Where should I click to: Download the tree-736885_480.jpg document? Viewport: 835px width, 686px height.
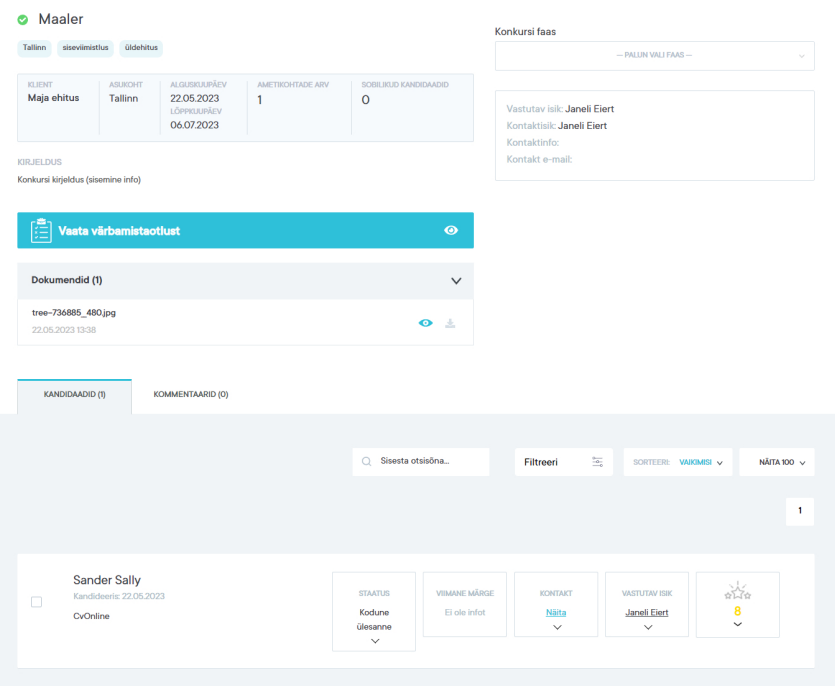450,323
